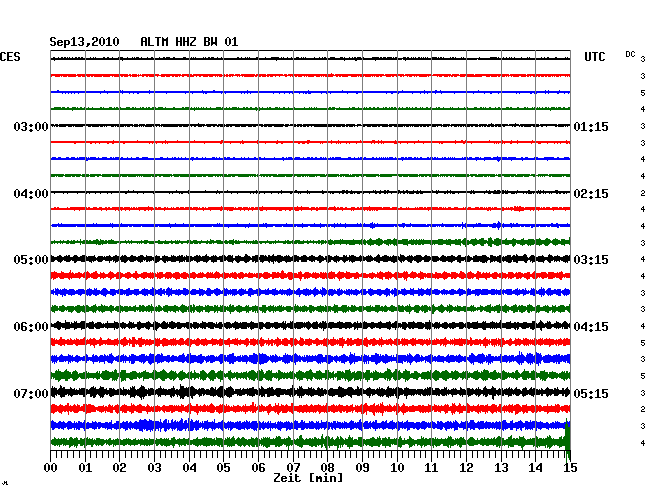This screenshot has height=494, width=650.
Task: Select minute label 10 on time axis
Action: click(397, 467)
